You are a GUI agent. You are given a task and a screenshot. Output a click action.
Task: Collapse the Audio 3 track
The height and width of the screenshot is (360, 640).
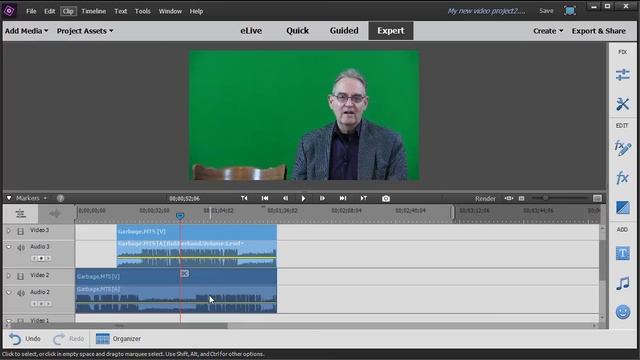coord(9,247)
